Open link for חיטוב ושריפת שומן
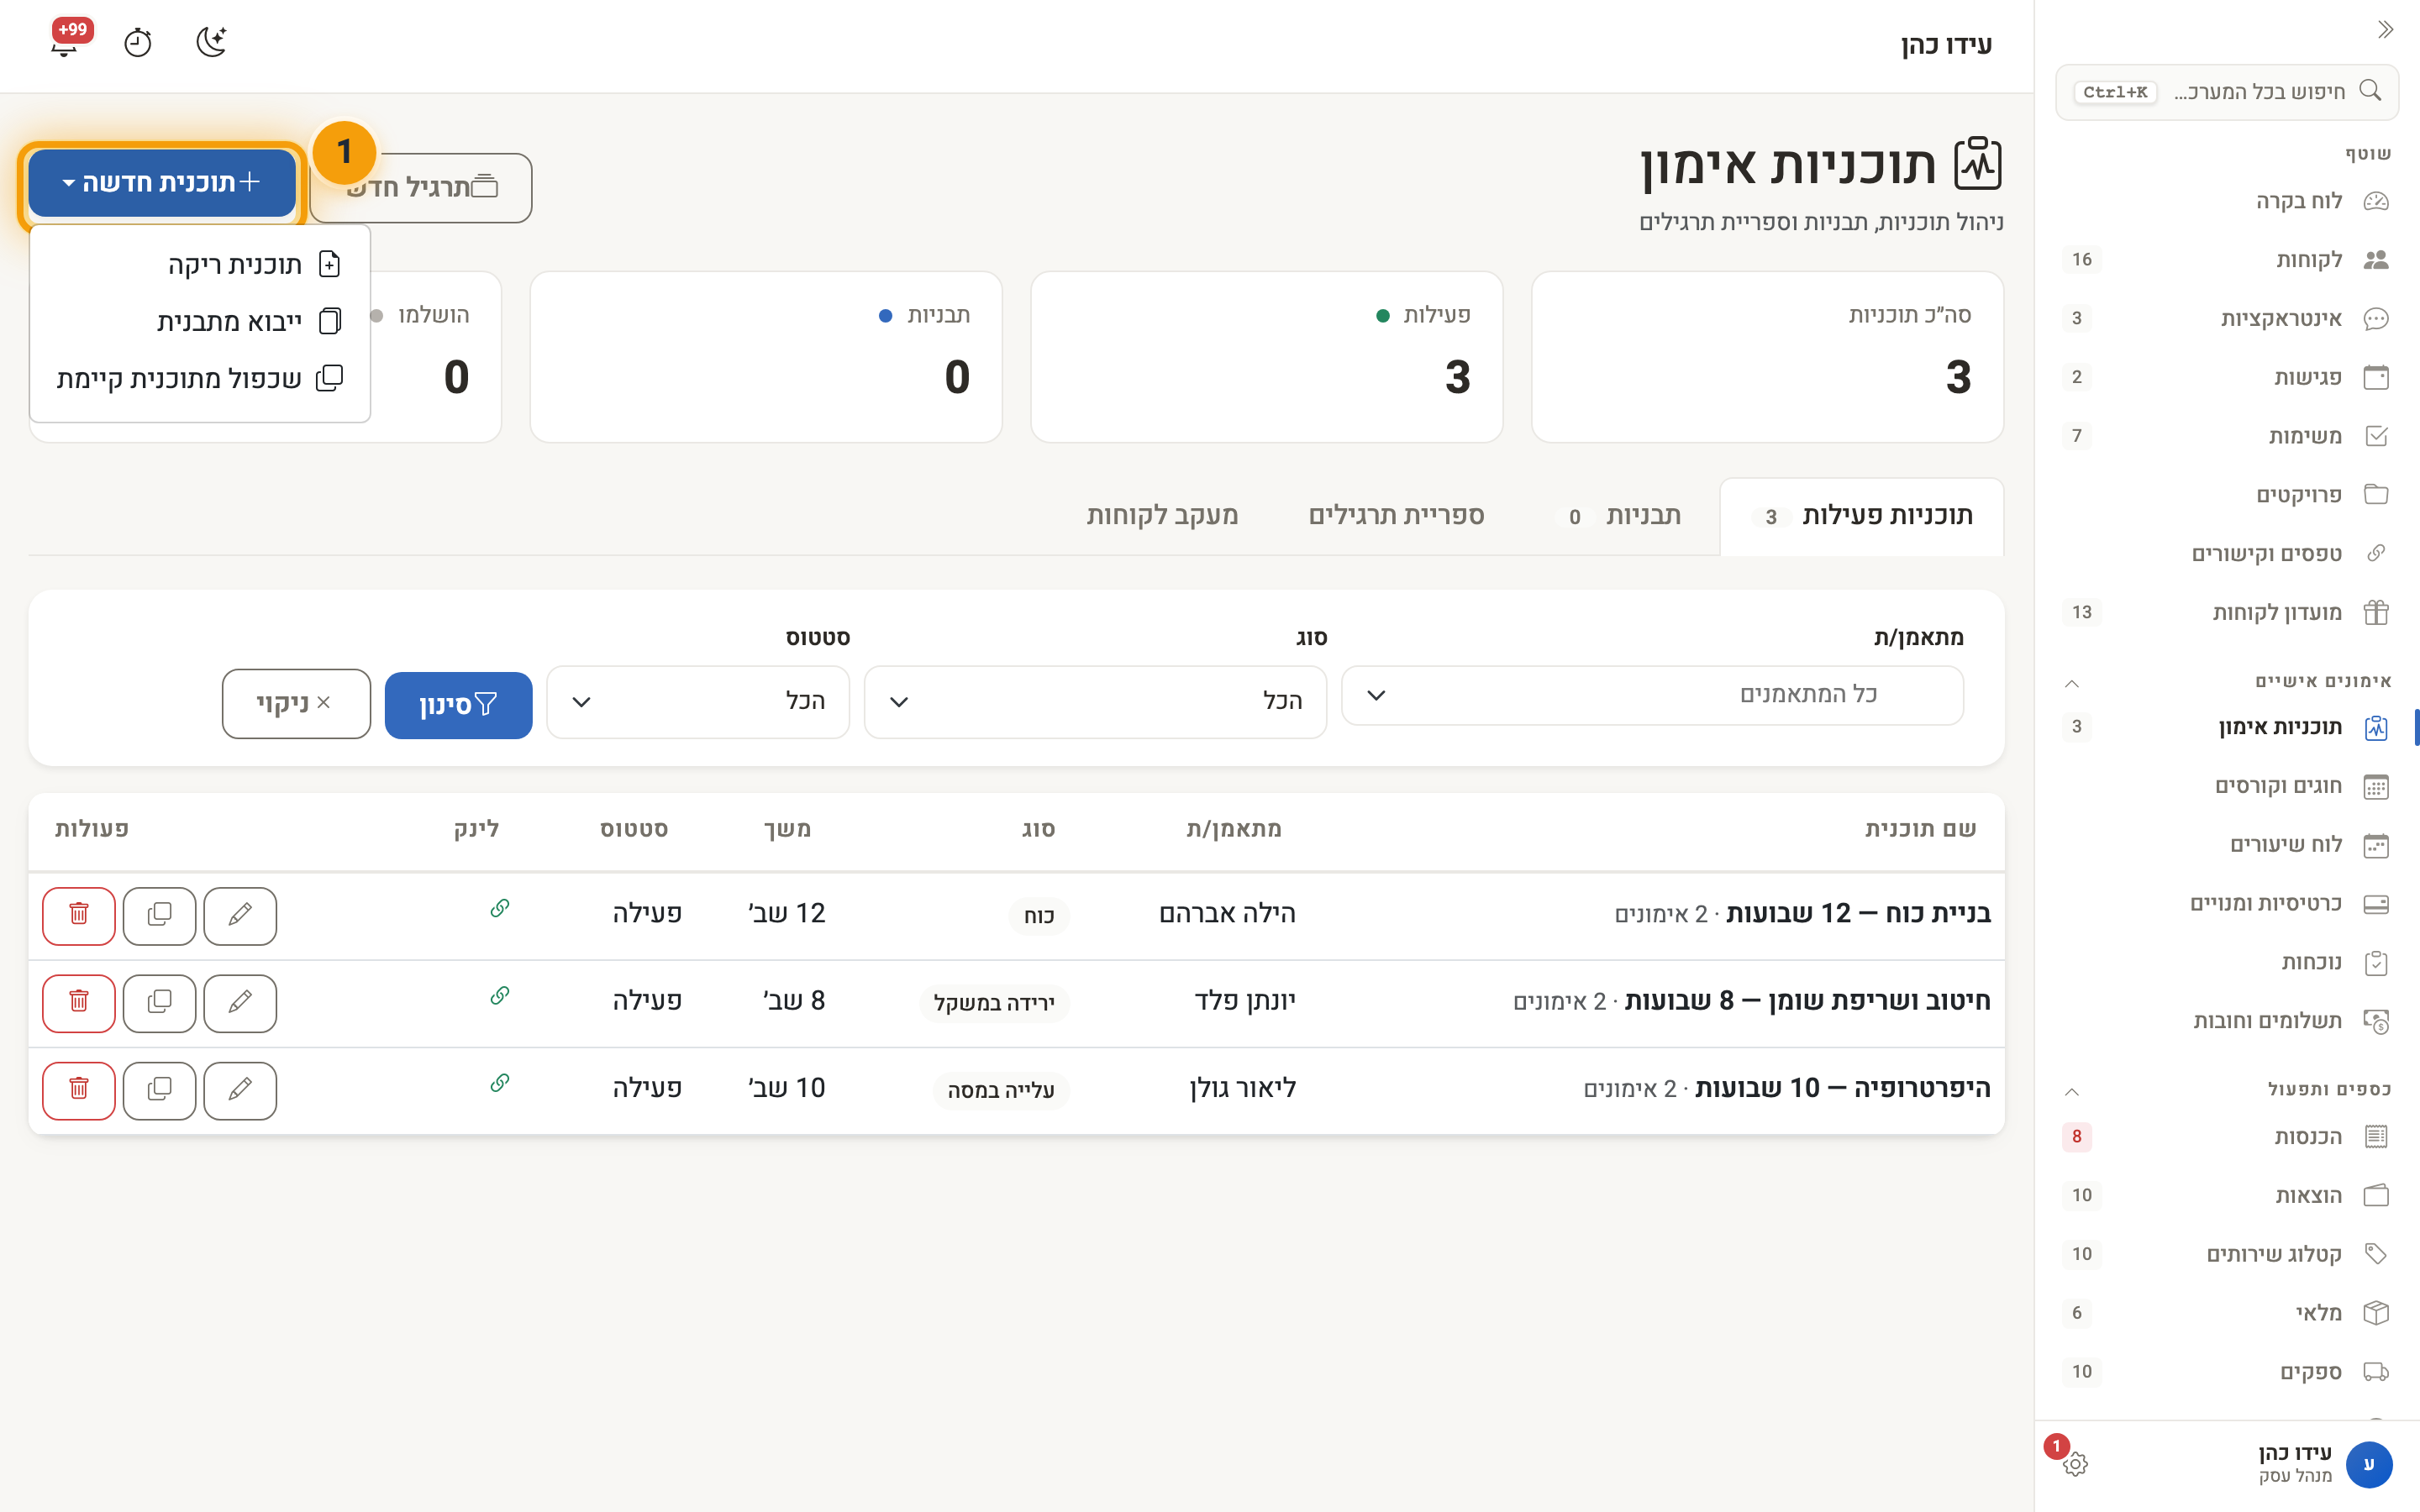The height and width of the screenshot is (1512, 2420). 500,995
